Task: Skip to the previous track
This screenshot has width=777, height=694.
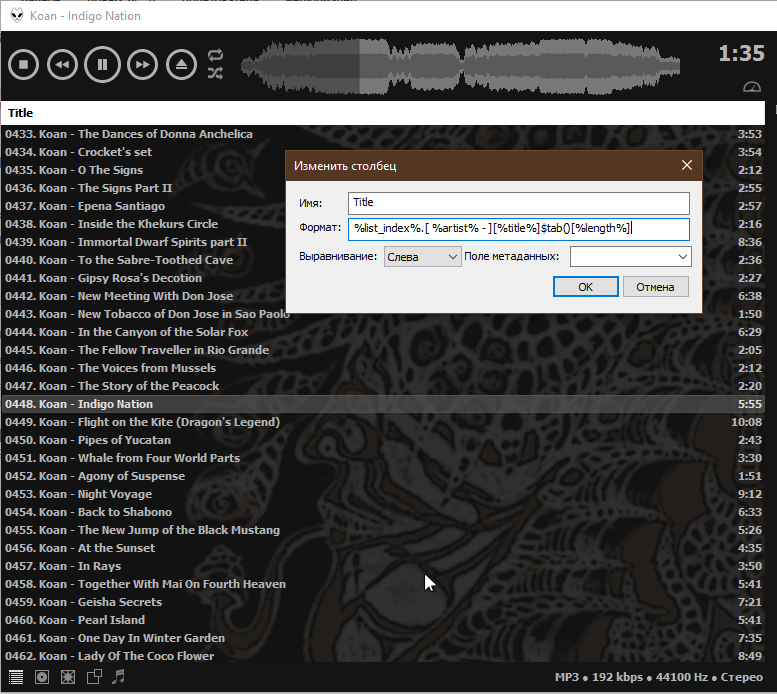Action: tap(62, 64)
